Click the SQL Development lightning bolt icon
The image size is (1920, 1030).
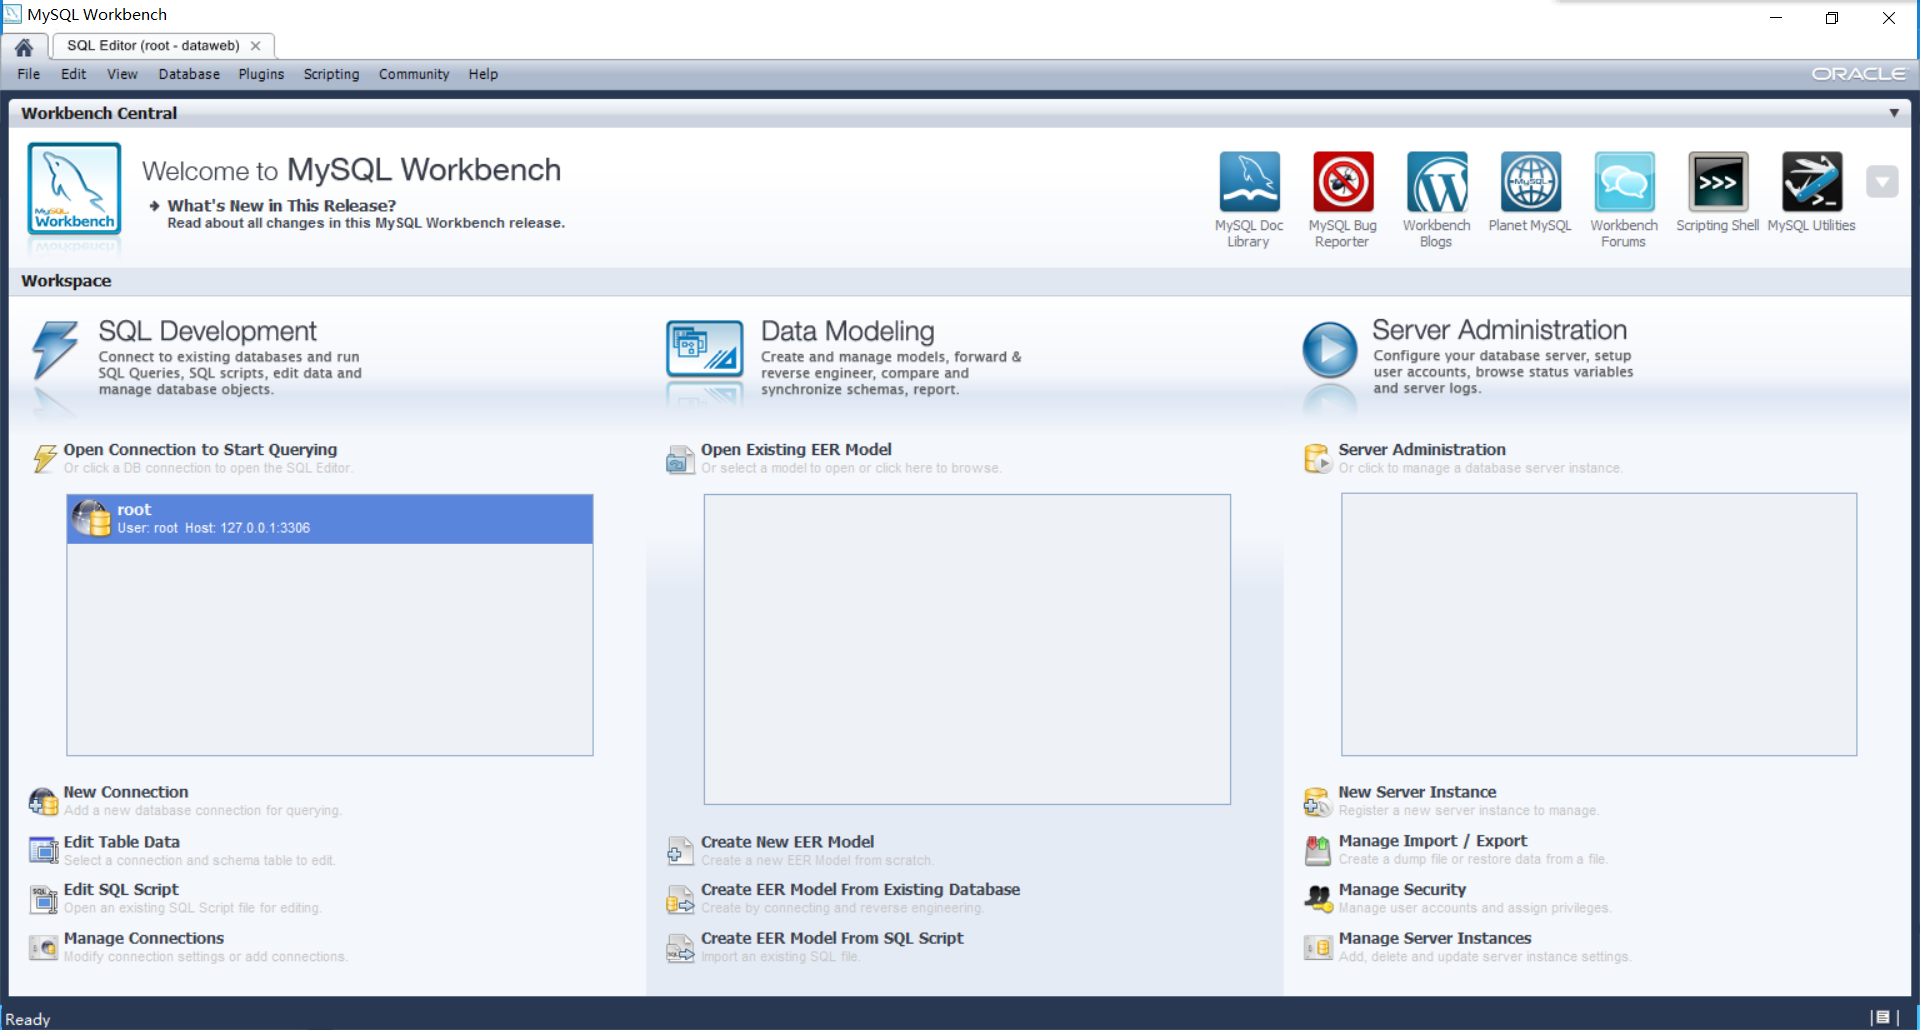pyautogui.click(x=55, y=350)
